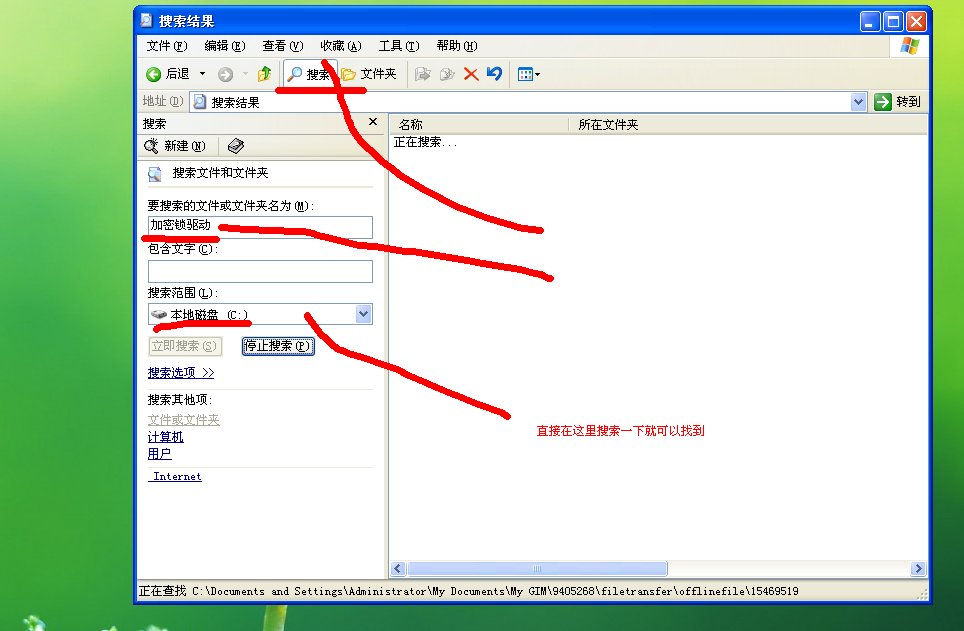Minimize the 搜索结果 window

coord(870,22)
